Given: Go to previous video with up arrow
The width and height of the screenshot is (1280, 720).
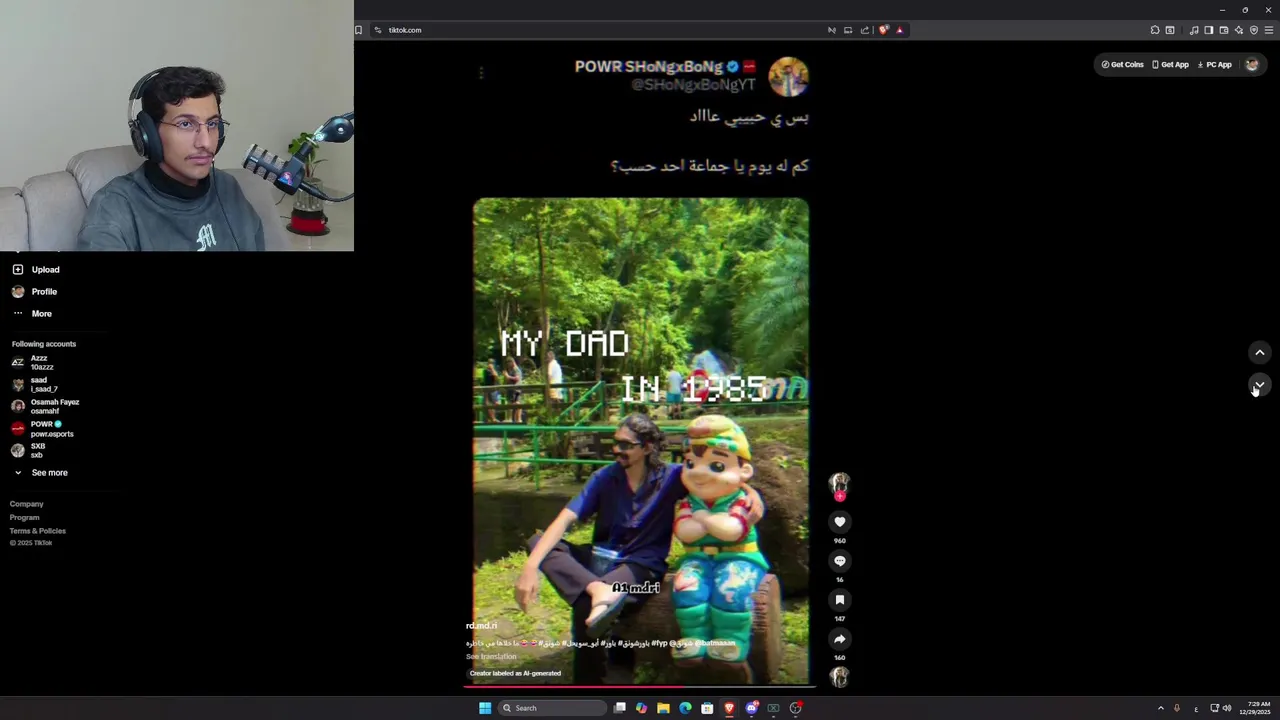Looking at the screenshot, I should pyautogui.click(x=1260, y=352).
